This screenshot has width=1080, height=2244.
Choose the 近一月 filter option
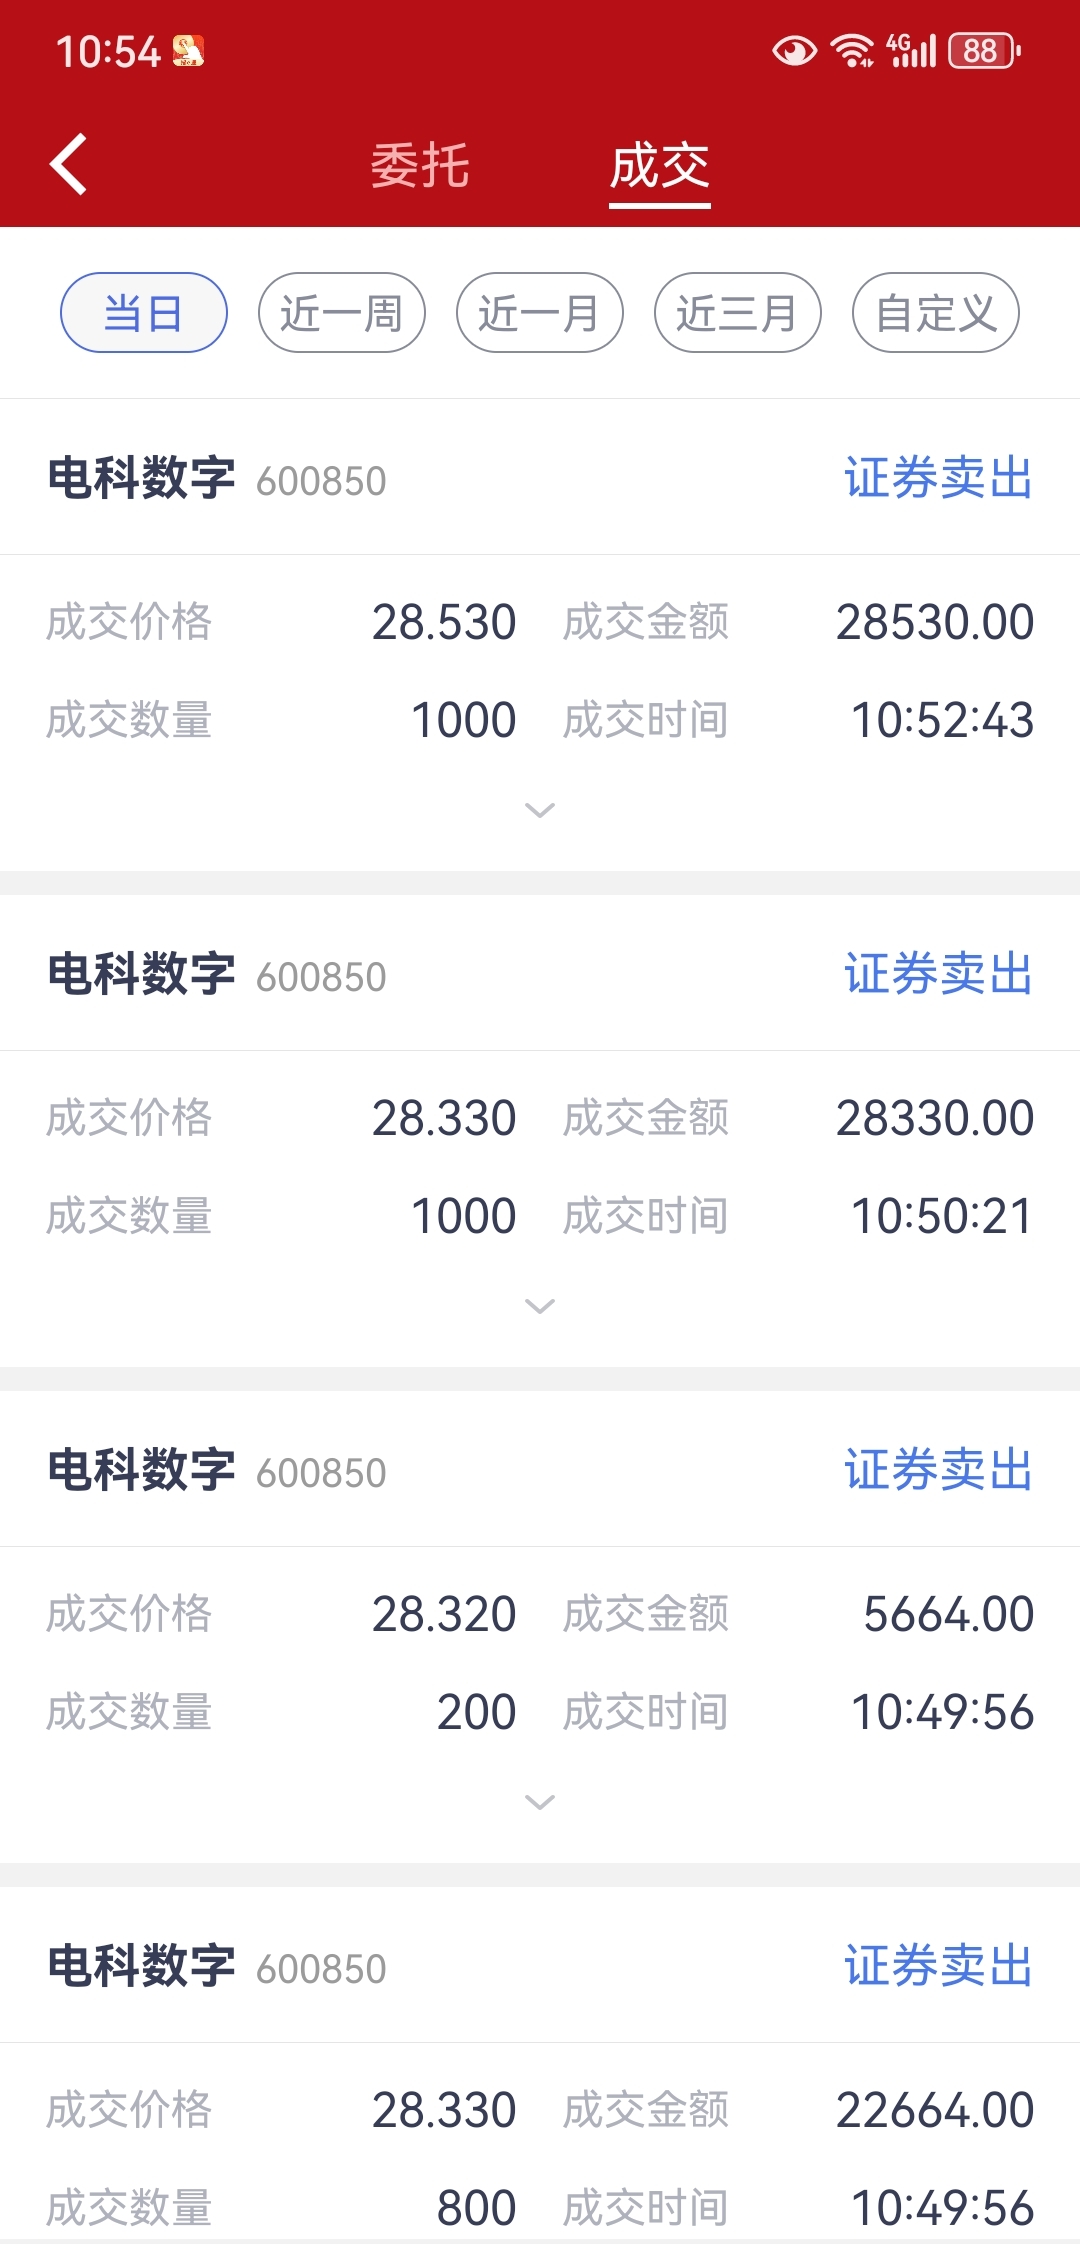pos(540,313)
